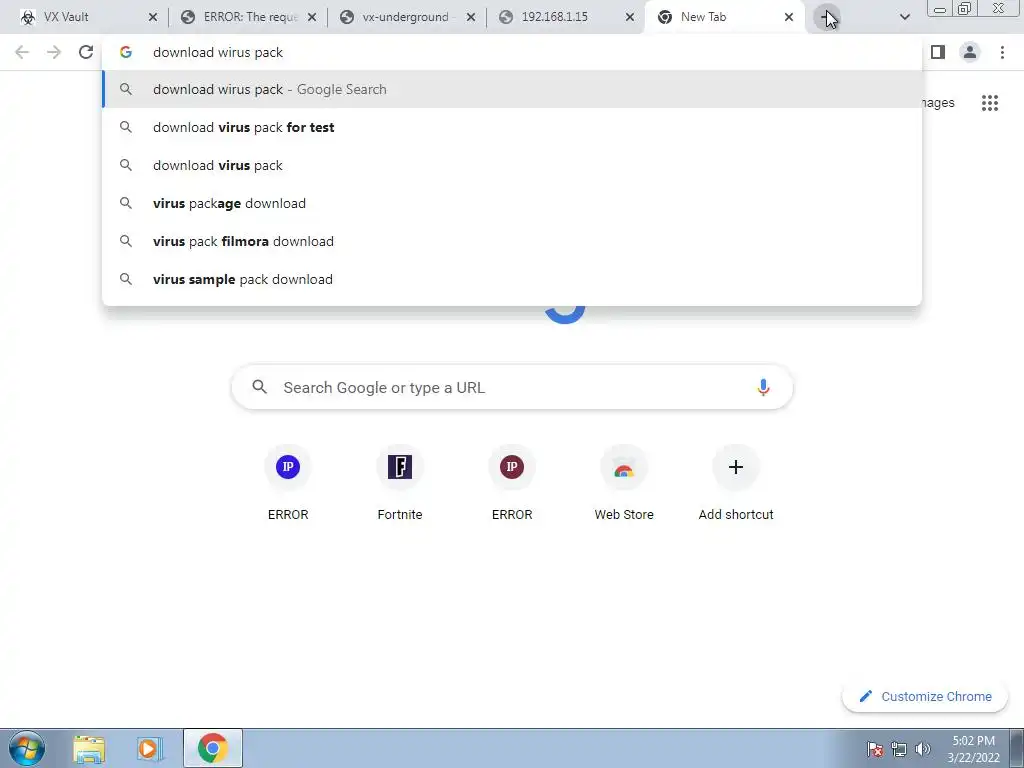Viewport: 1024px width, 768px height.
Task: Click the microphone voice search icon
Action: [x=763, y=387]
